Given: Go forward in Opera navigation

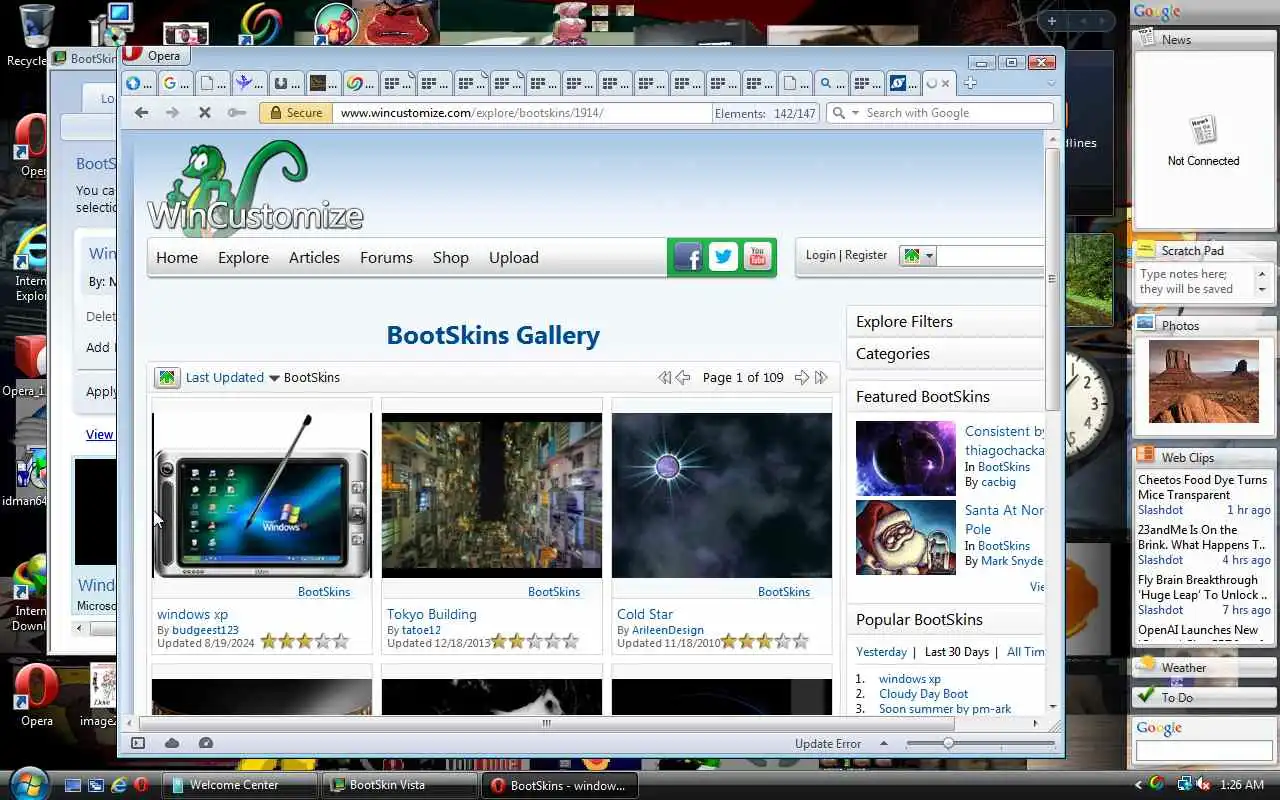Looking at the screenshot, I should (x=172, y=113).
